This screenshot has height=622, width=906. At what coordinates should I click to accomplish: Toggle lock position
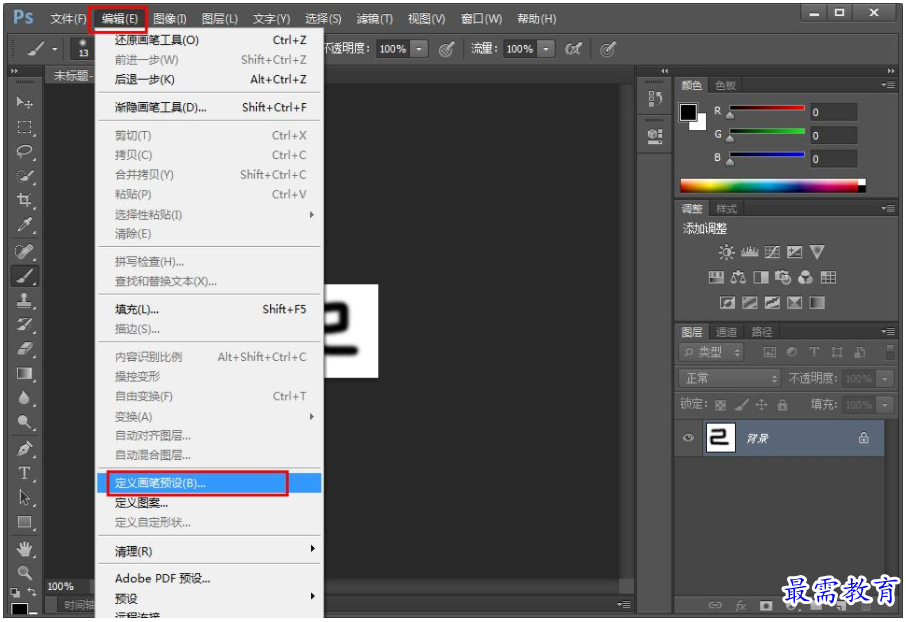(x=762, y=405)
